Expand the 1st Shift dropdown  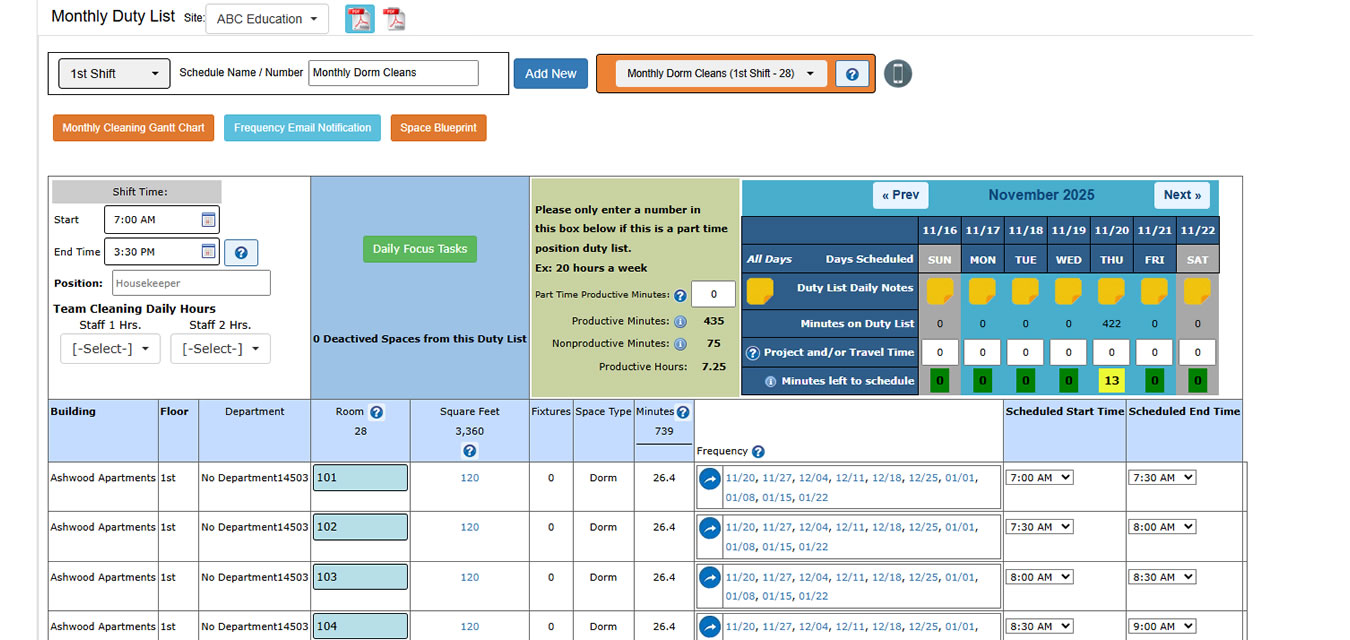114,74
